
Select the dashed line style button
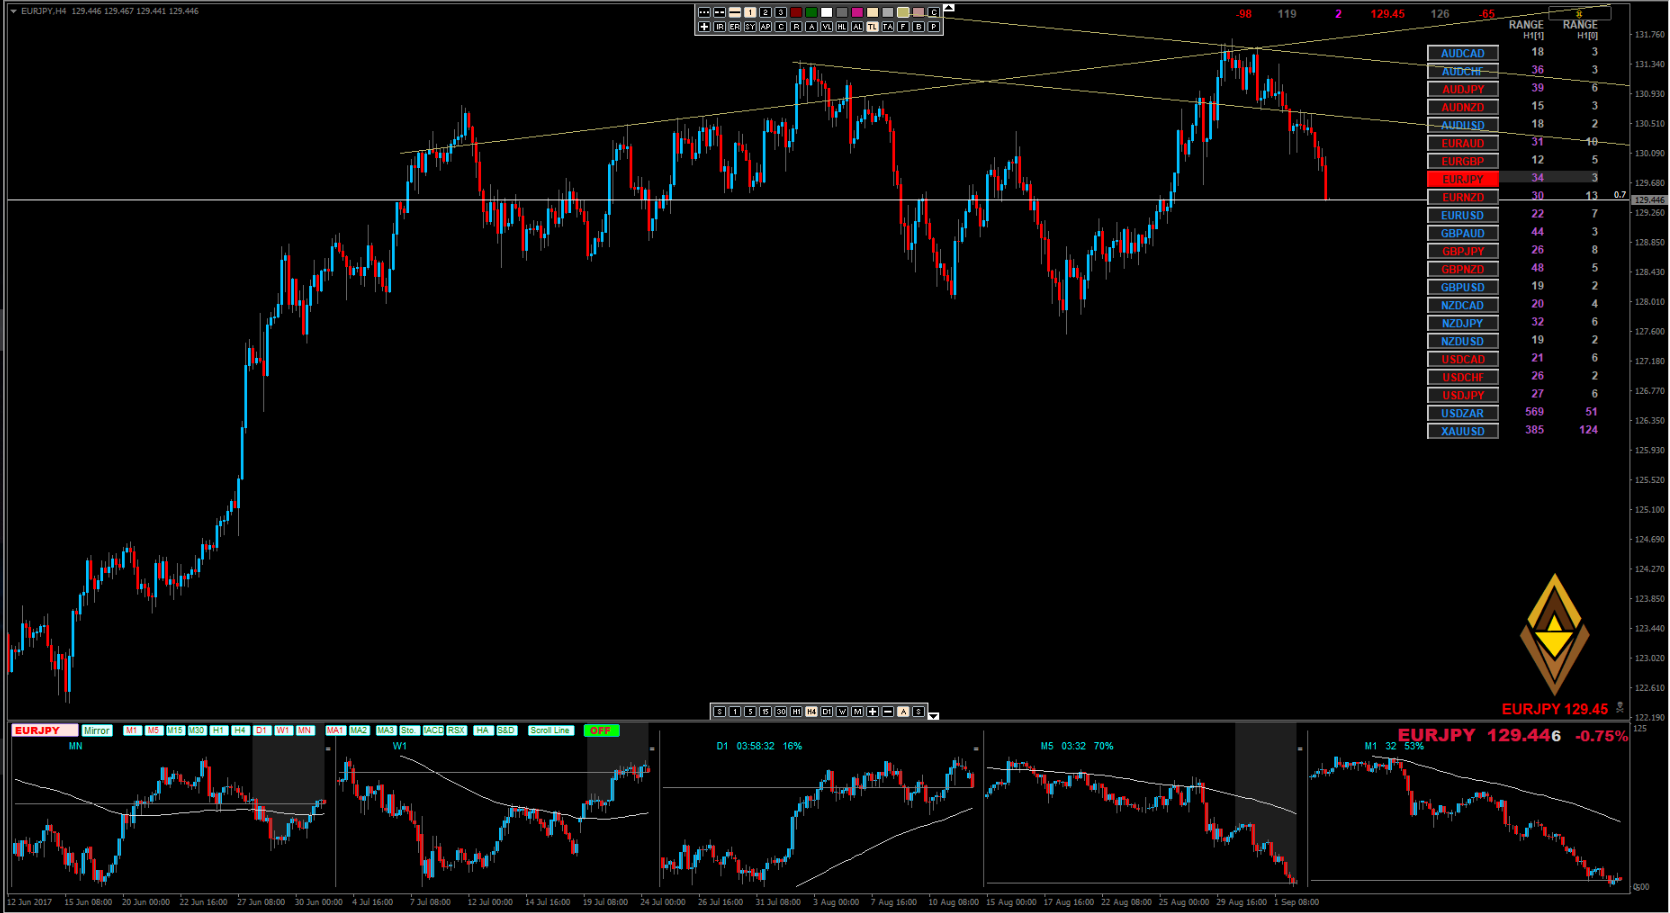(719, 12)
